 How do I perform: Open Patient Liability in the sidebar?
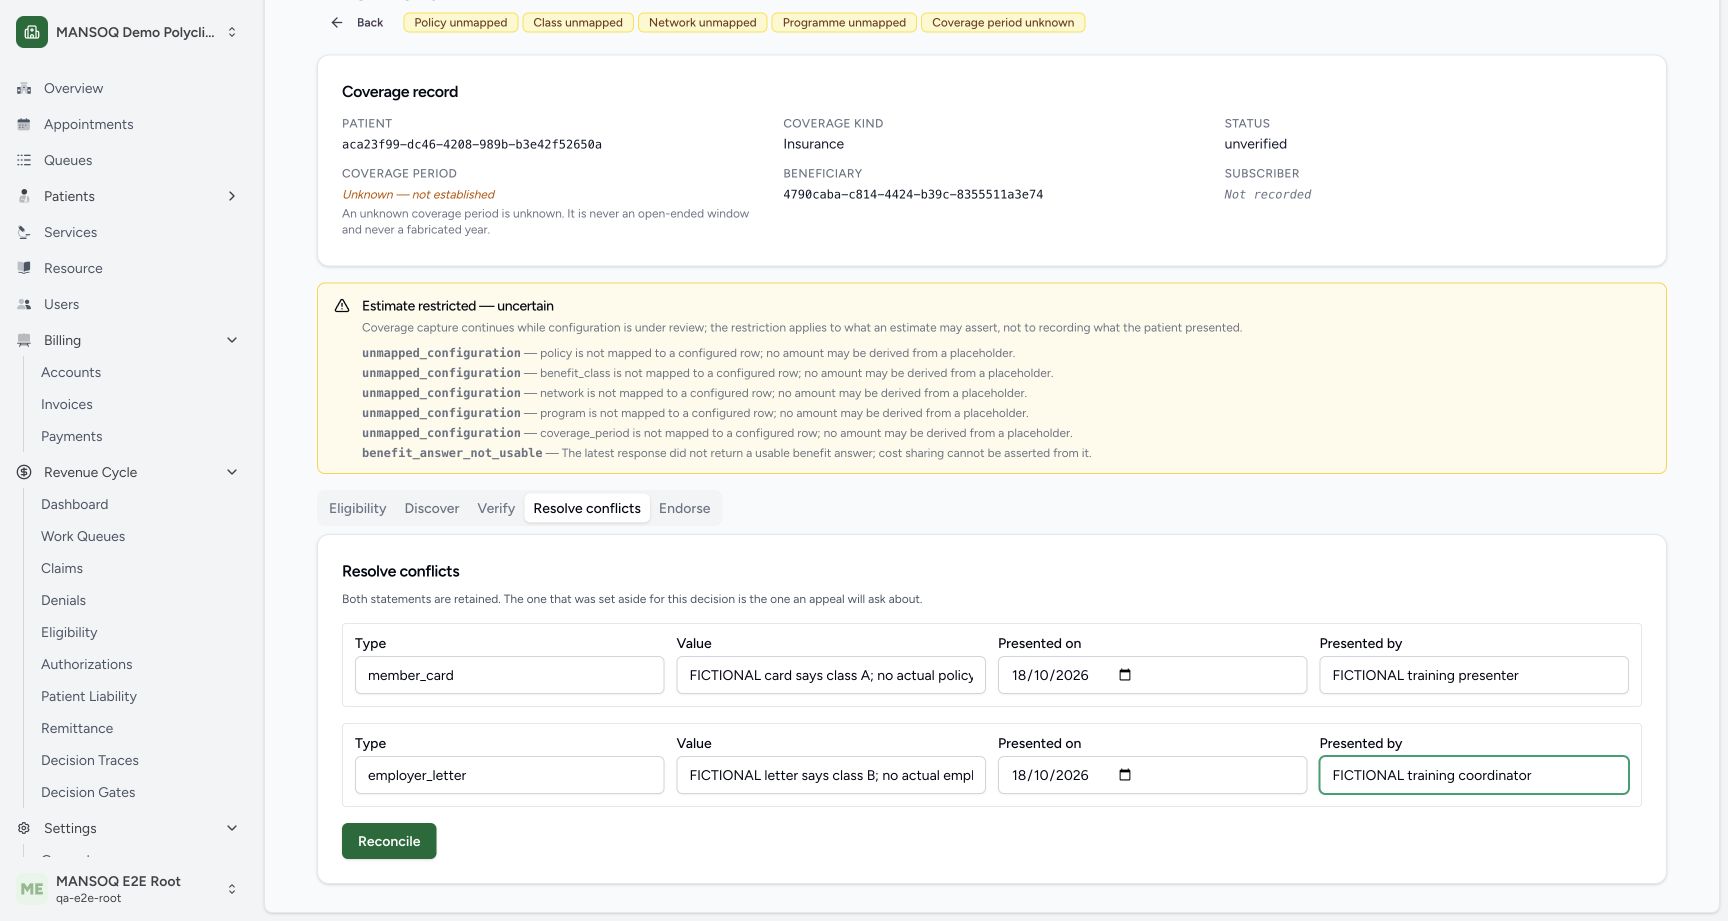[x=89, y=696]
